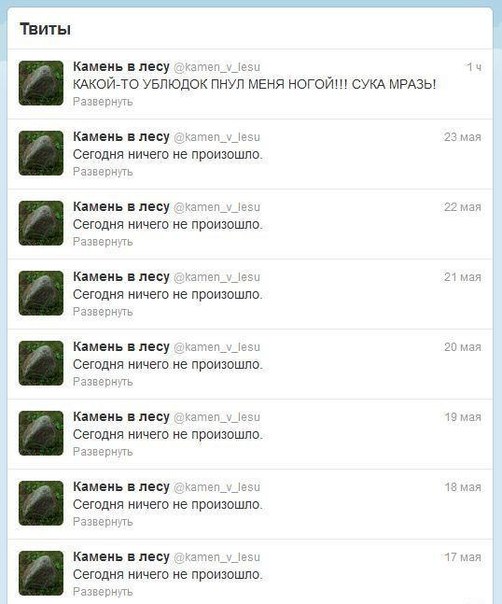Expand the tweet posted 1 ч ago with Развернуть
Image resolution: width=502 pixels, height=604 pixels.
pyautogui.click(x=103, y=102)
